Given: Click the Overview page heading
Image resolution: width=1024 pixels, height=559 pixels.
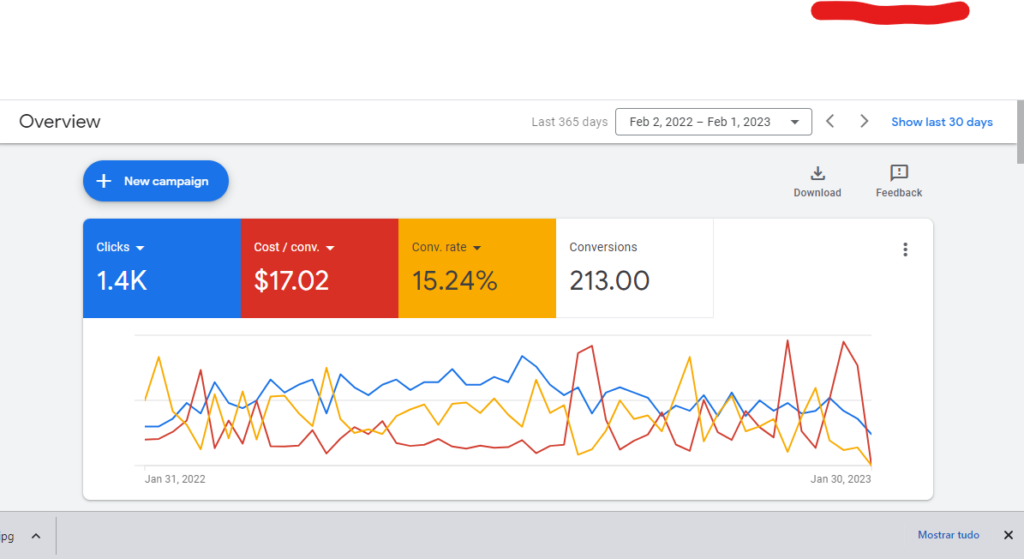Looking at the screenshot, I should coord(60,122).
